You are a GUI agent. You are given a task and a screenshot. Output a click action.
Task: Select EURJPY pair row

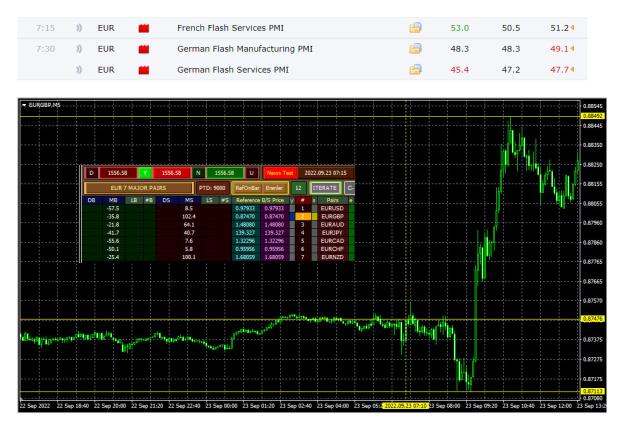click(x=332, y=233)
